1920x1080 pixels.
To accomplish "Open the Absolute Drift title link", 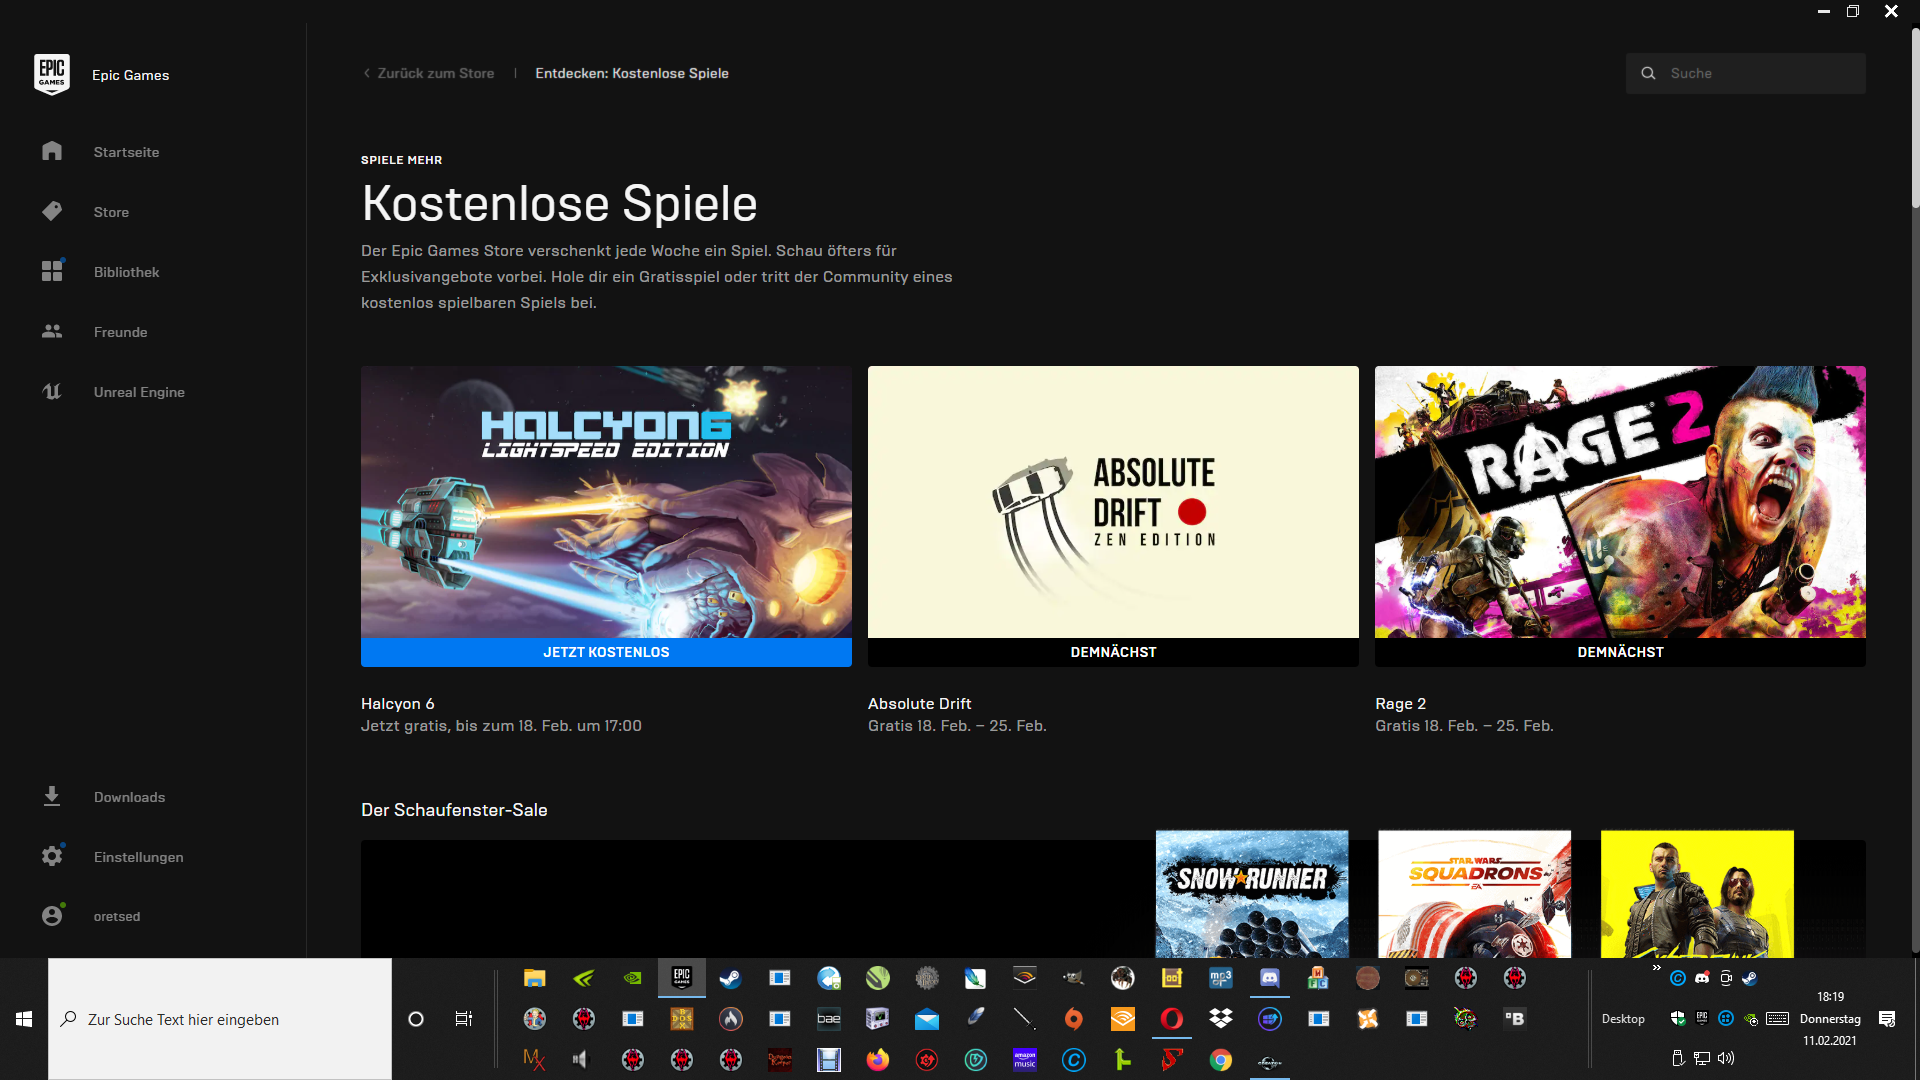I will (x=919, y=704).
